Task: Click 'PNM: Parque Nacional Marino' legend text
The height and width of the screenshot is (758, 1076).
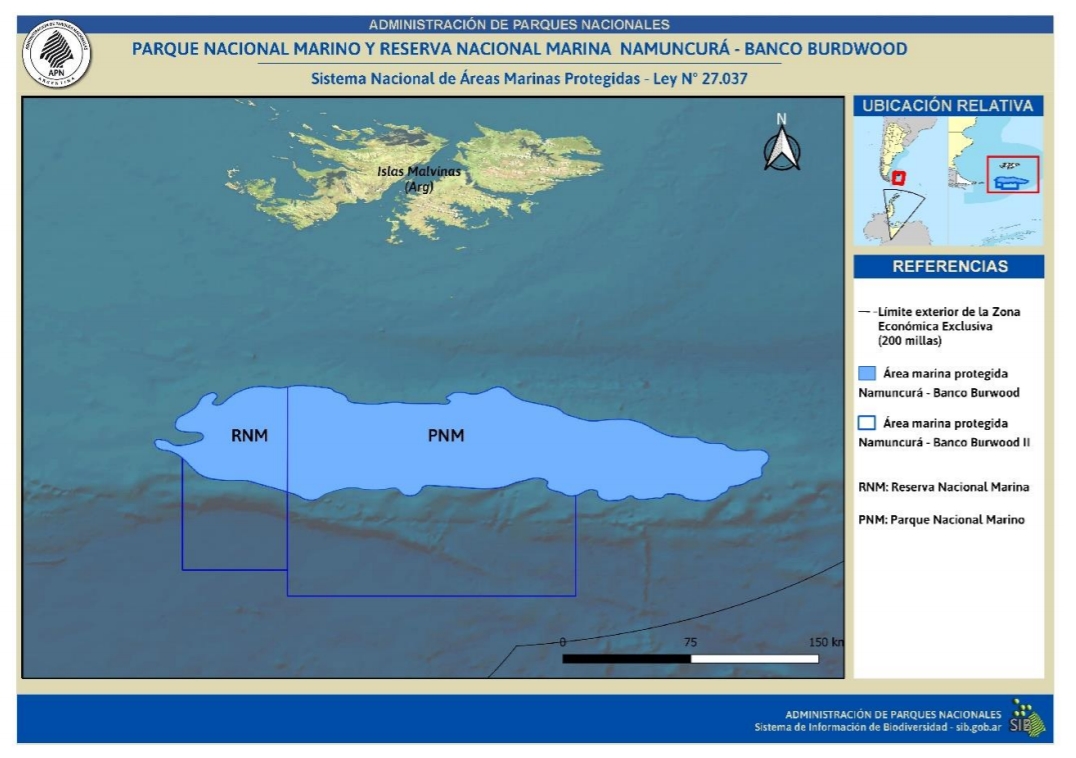Action: [x=941, y=520]
